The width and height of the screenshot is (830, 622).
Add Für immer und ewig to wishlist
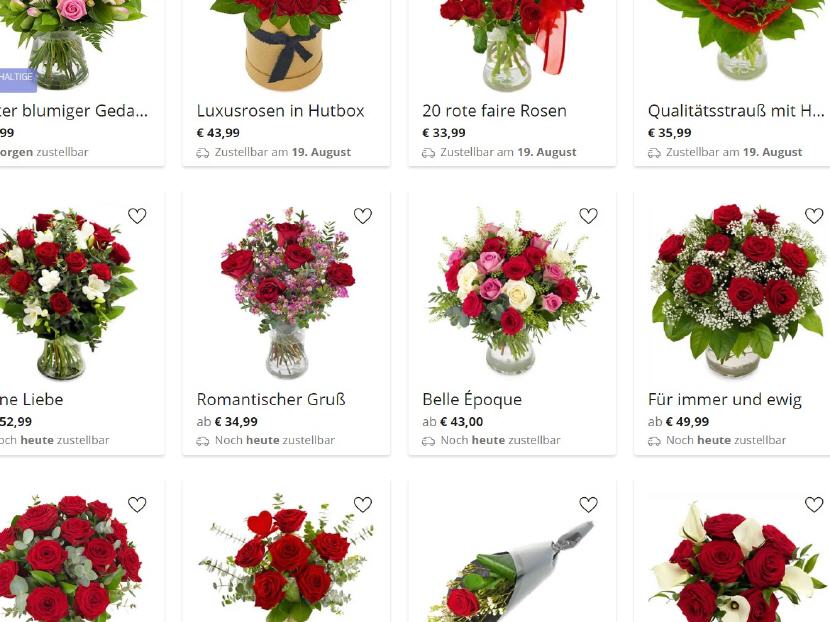(814, 216)
